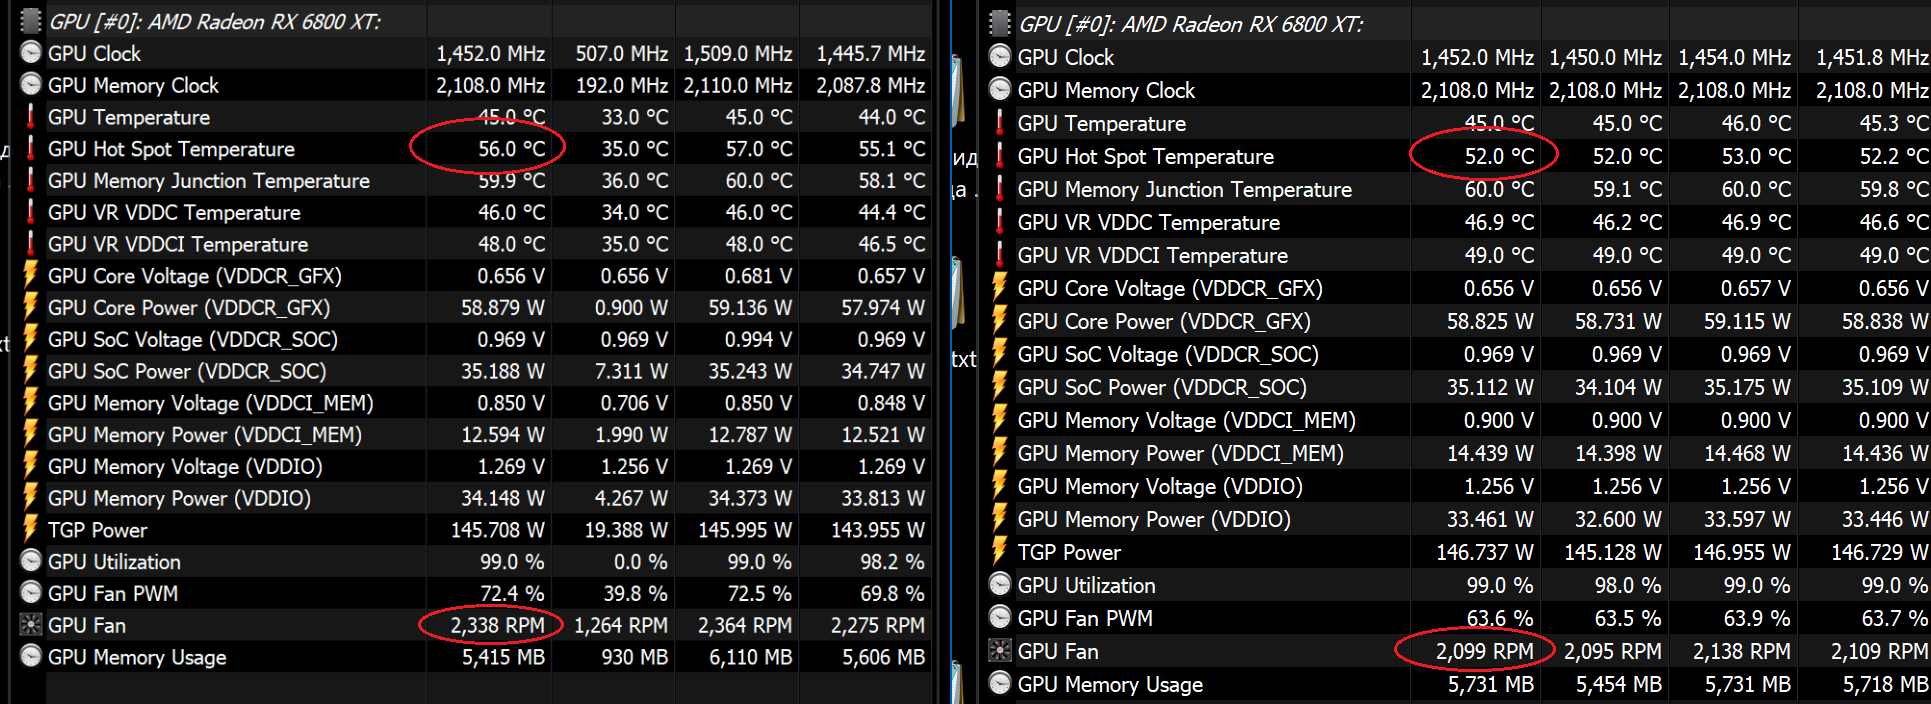Select GPU Fan PWM label in right panel
This screenshot has width=1931, height=704.
point(1085,618)
